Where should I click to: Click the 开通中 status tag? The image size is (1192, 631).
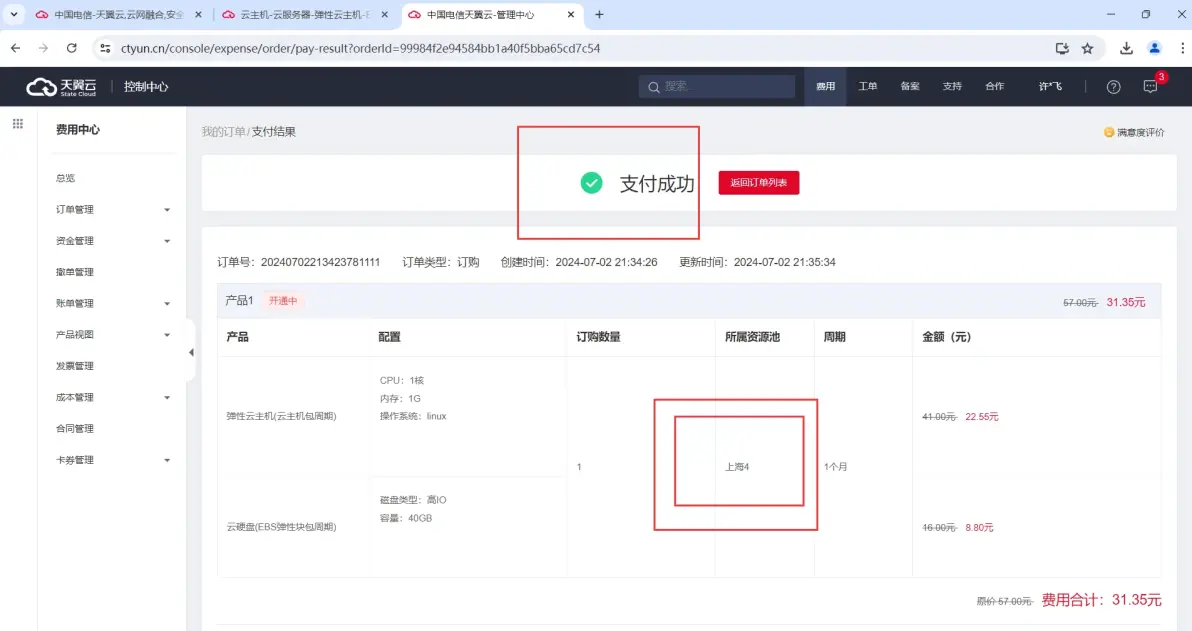283,301
